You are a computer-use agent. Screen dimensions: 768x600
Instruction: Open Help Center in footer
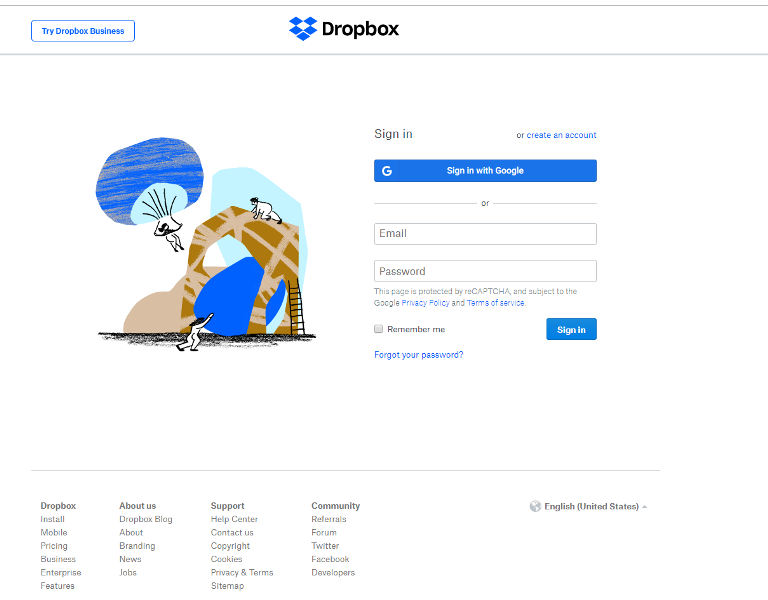click(x=234, y=519)
